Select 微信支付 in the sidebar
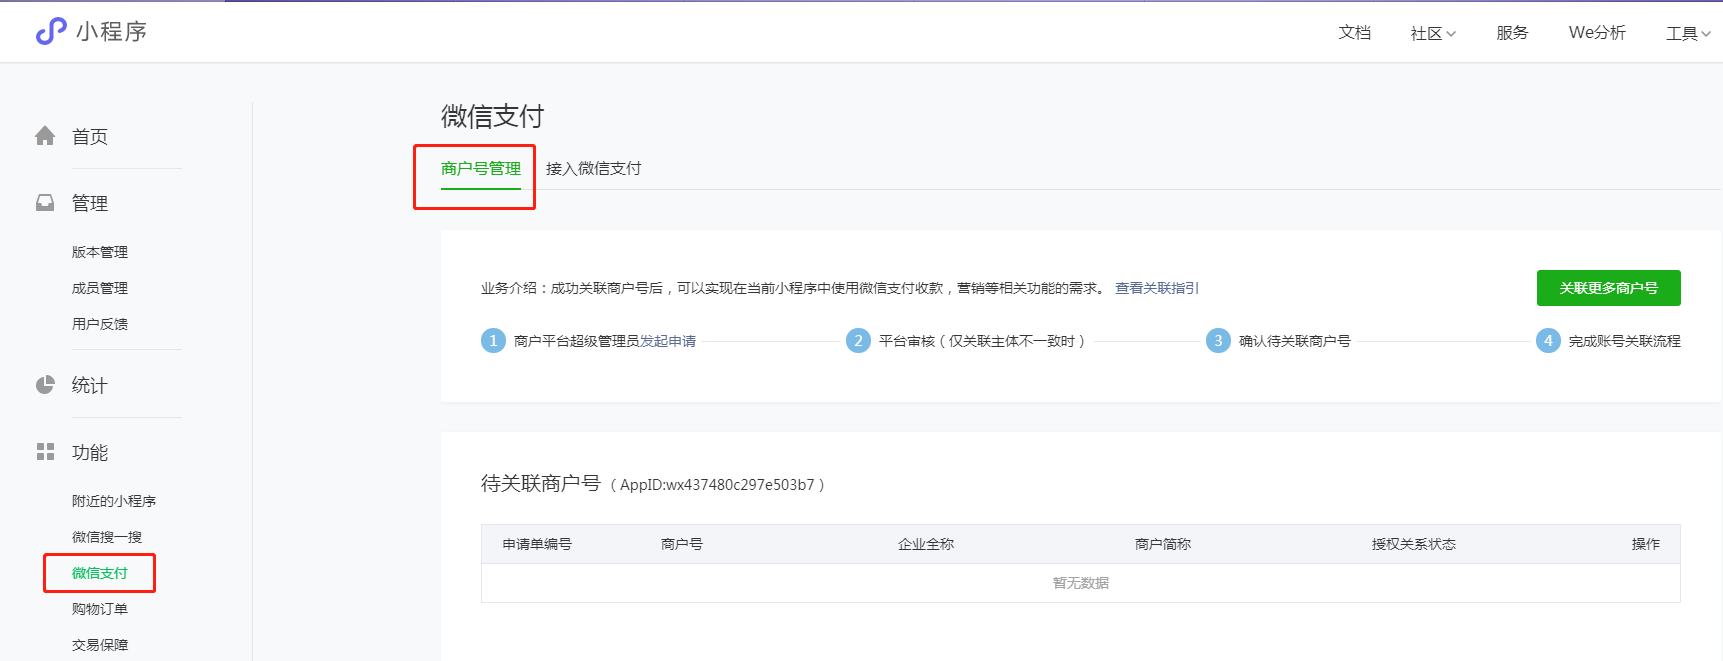Viewport: 1723px width, 661px height. (100, 573)
